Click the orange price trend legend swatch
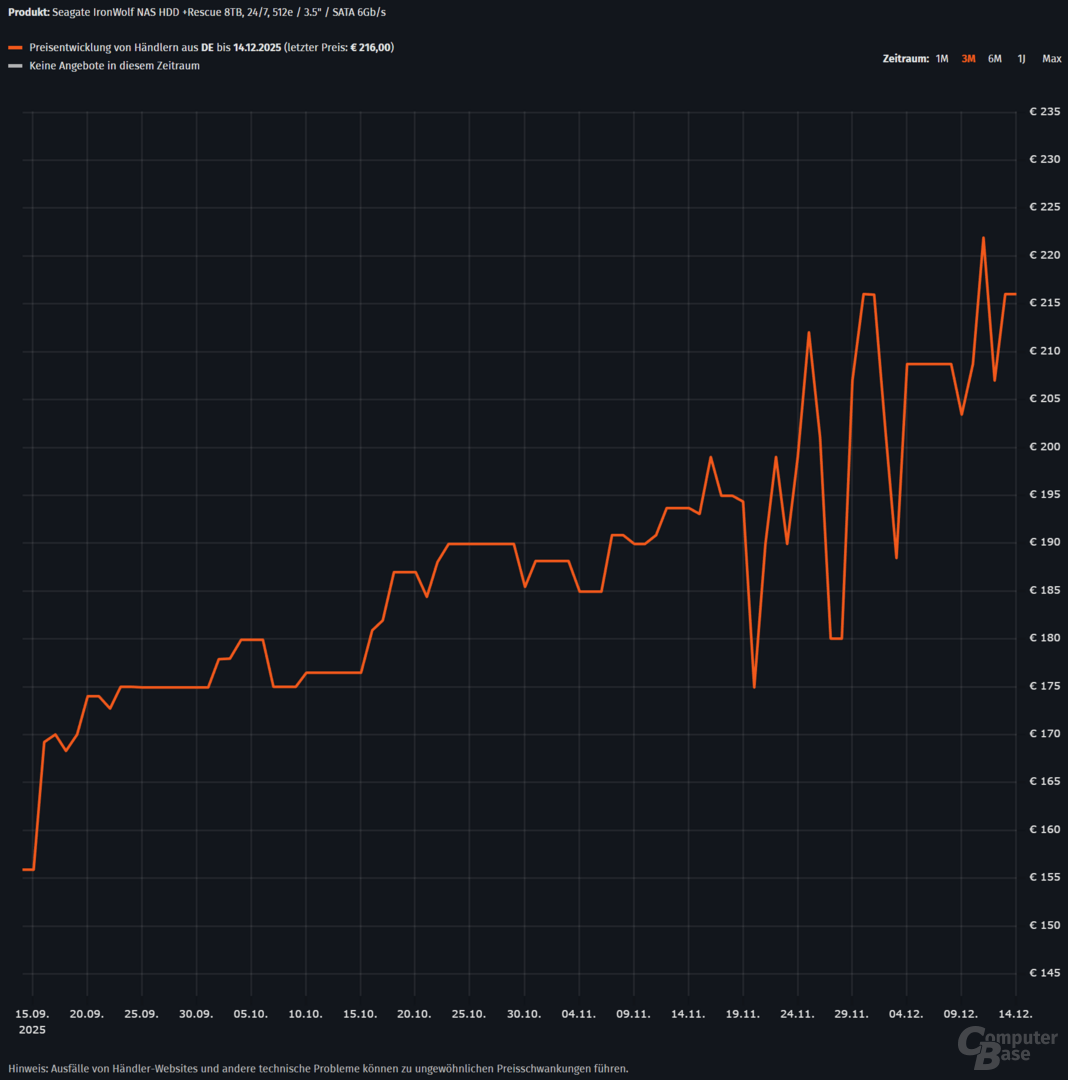The height and width of the screenshot is (1080, 1068). point(15,48)
